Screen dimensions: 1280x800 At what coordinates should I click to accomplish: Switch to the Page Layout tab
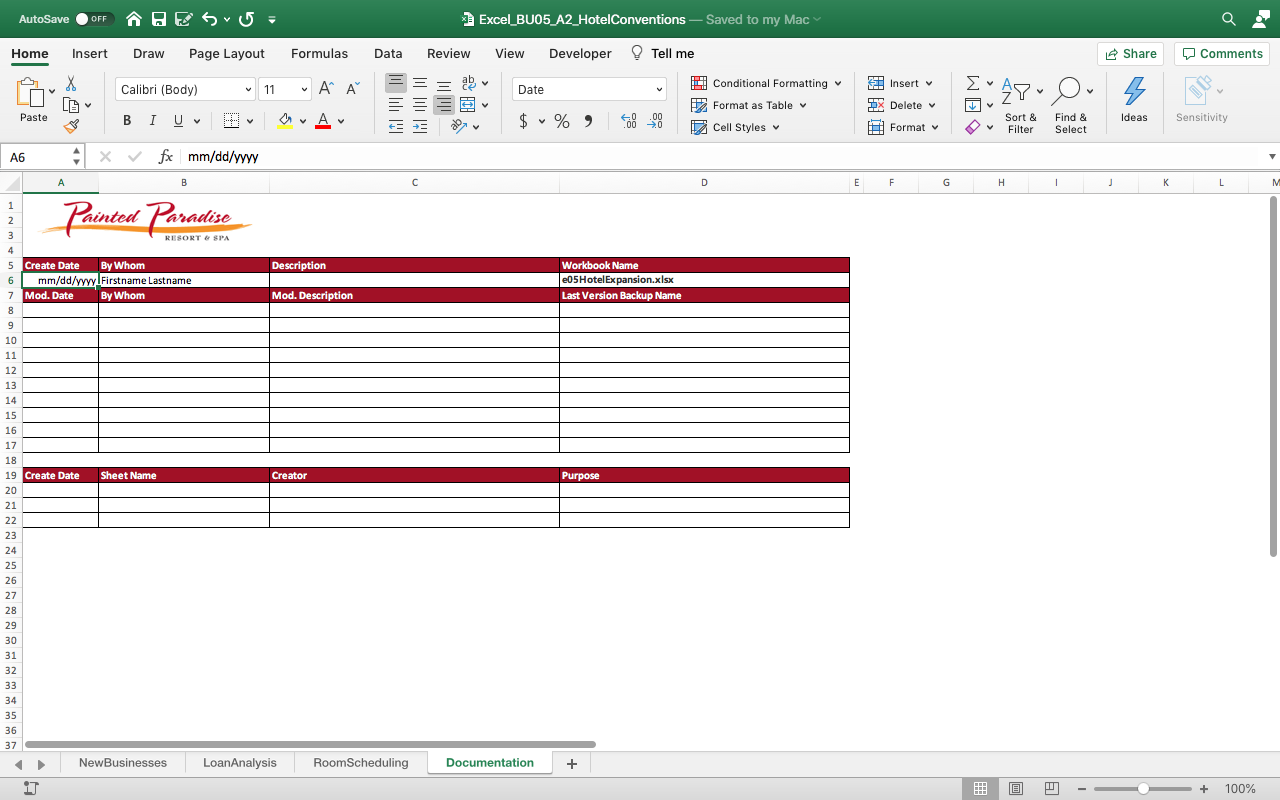click(x=227, y=54)
